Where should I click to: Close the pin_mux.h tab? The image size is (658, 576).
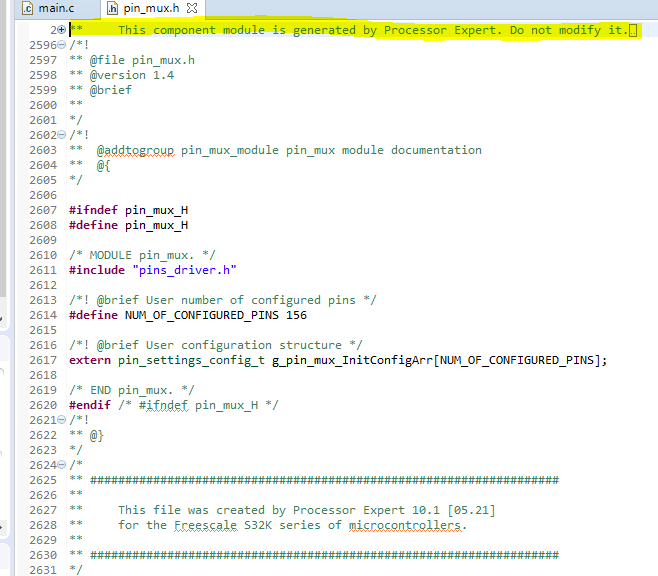[x=192, y=8]
